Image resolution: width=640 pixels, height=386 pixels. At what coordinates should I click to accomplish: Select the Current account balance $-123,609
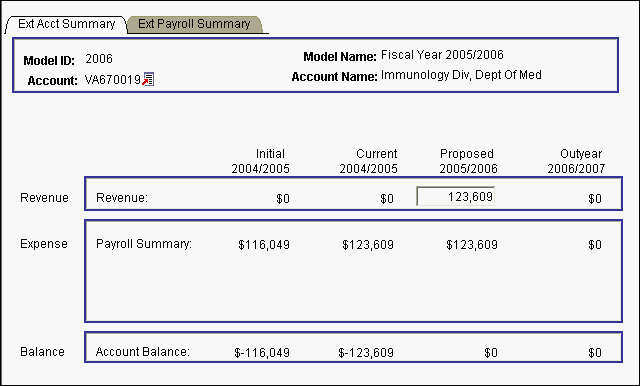coord(366,353)
